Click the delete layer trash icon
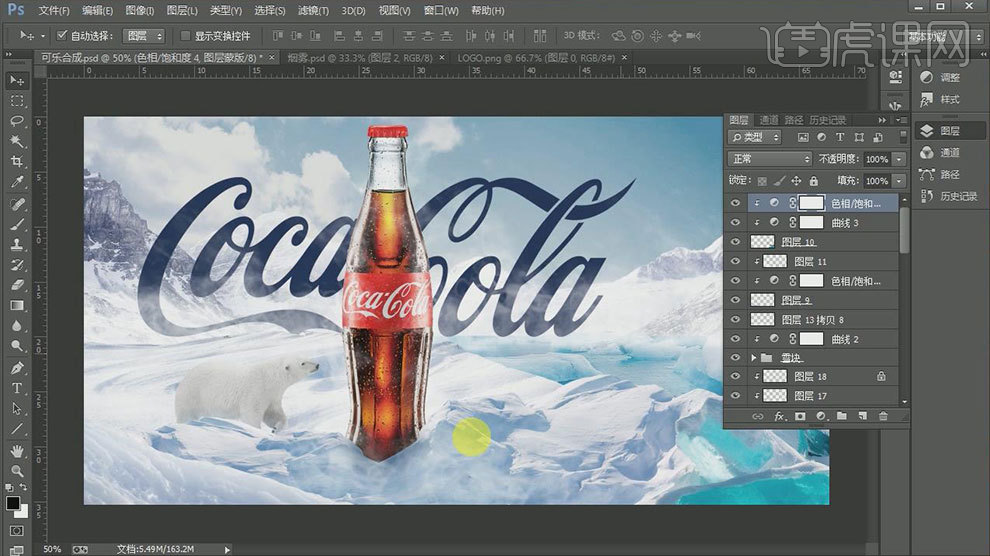Image resolution: width=990 pixels, height=556 pixels. 883,416
